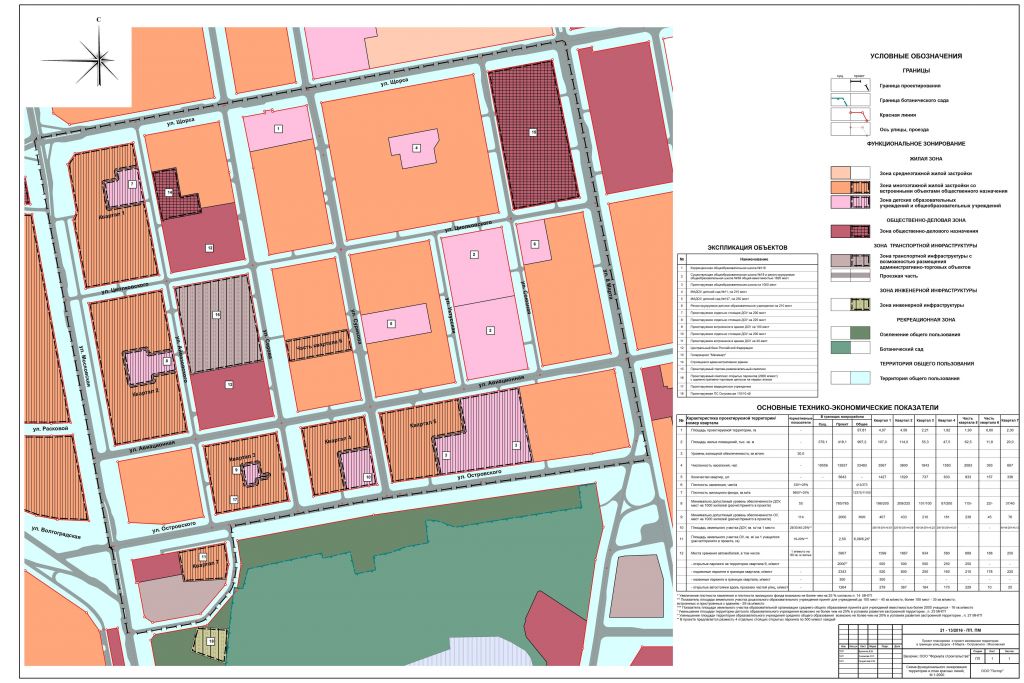Select object marker 4 in the large northern block
Screen dimensions: 1024x683
(x=416, y=148)
